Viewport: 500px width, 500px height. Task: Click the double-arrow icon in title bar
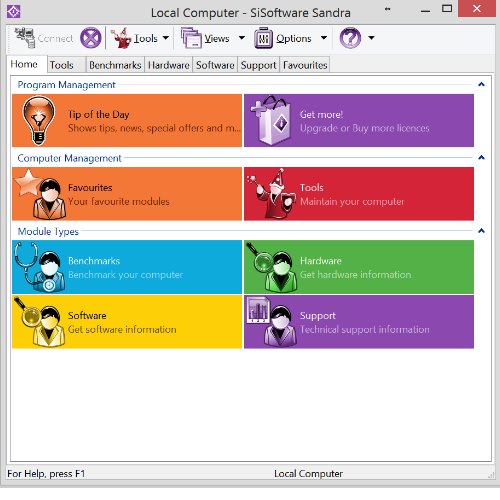(x=387, y=9)
